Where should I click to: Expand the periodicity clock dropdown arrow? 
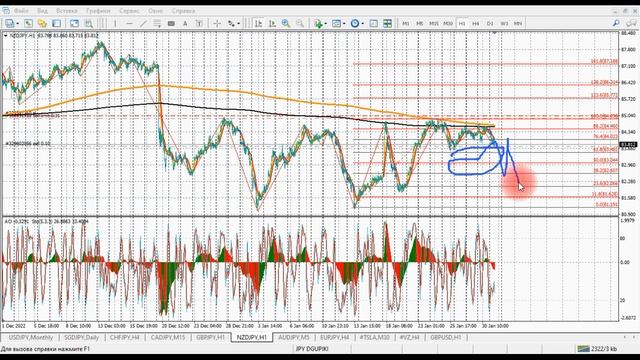[x=362, y=24]
